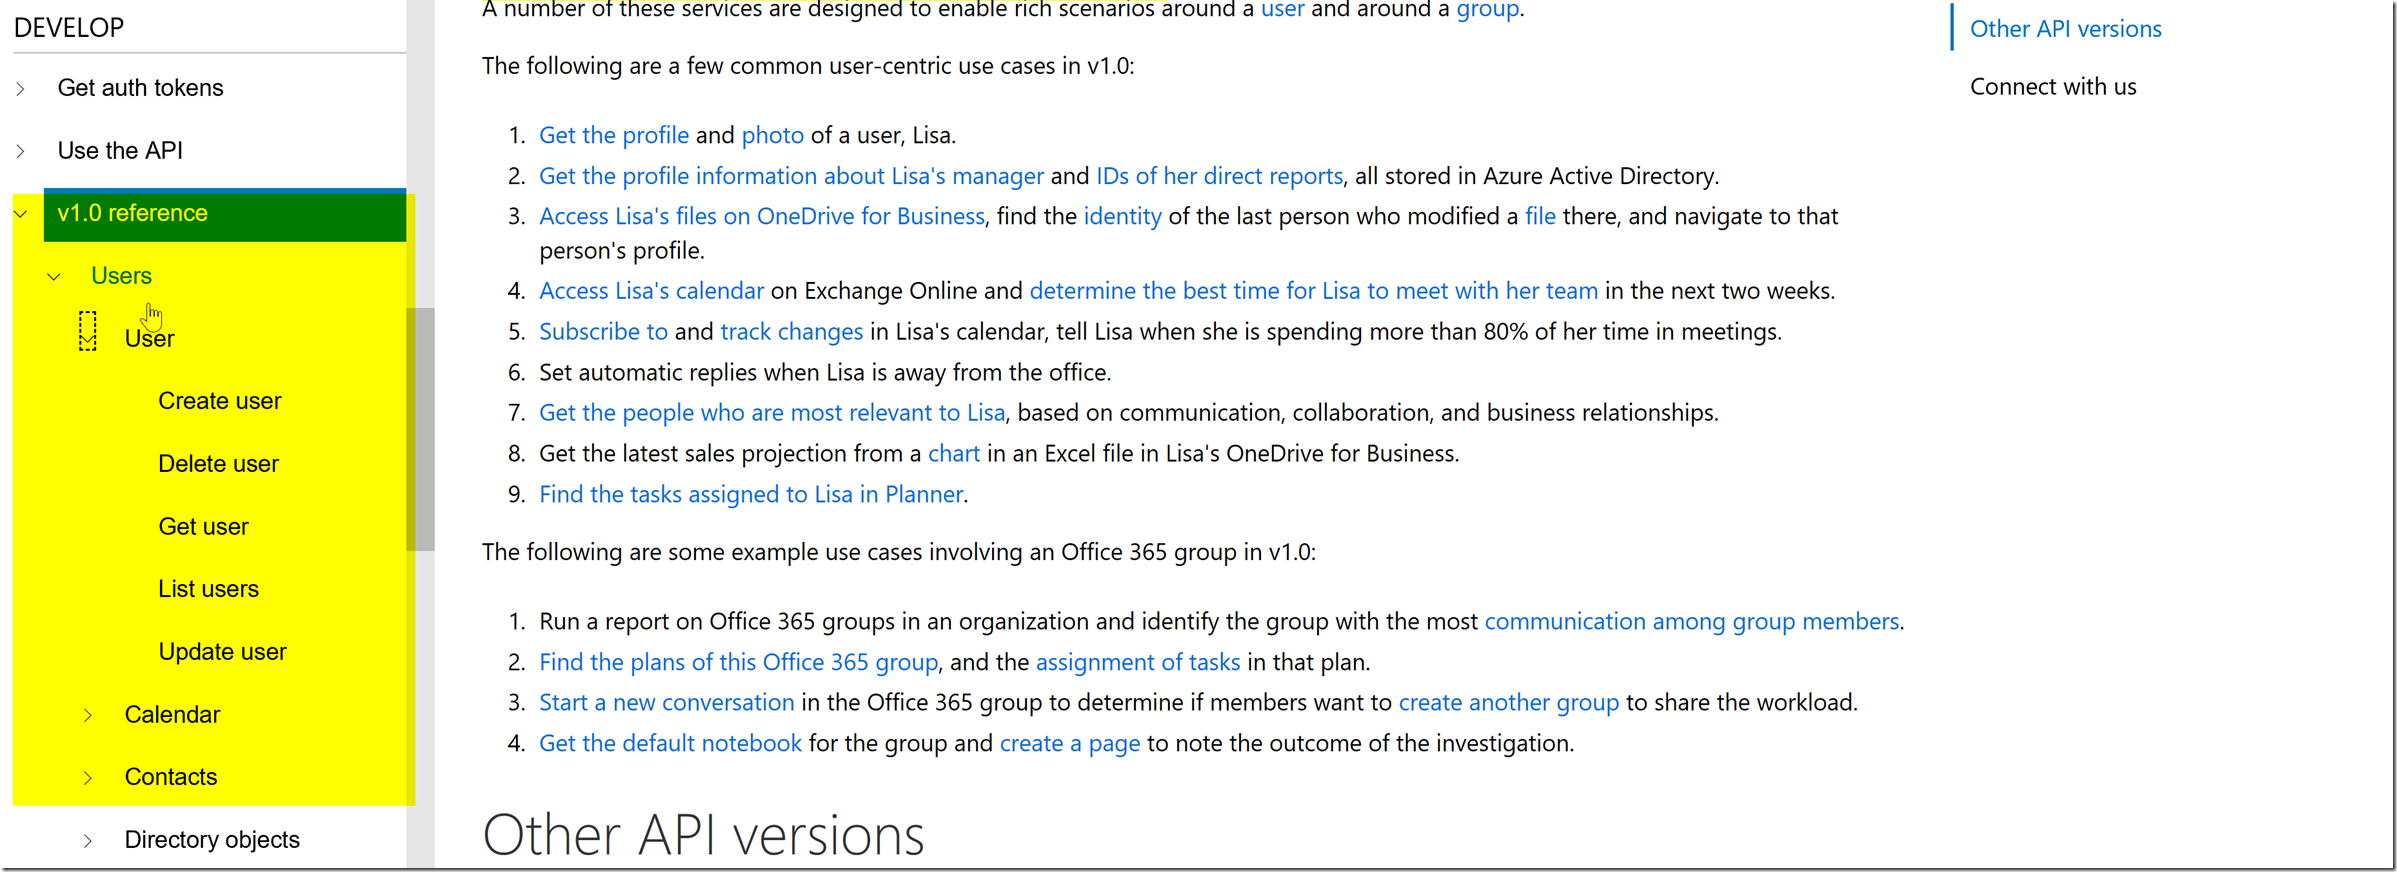Collapse the v1.0 reference chevron
Image resolution: width=2397 pixels, height=872 pixels.
tap(20, 214)
